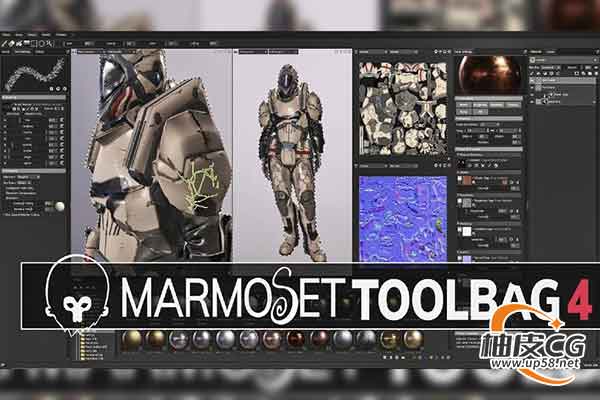This screenshot has width=600, height=400.
Task: Click the white brush tip sphere preview
Action: pos(60,206)
